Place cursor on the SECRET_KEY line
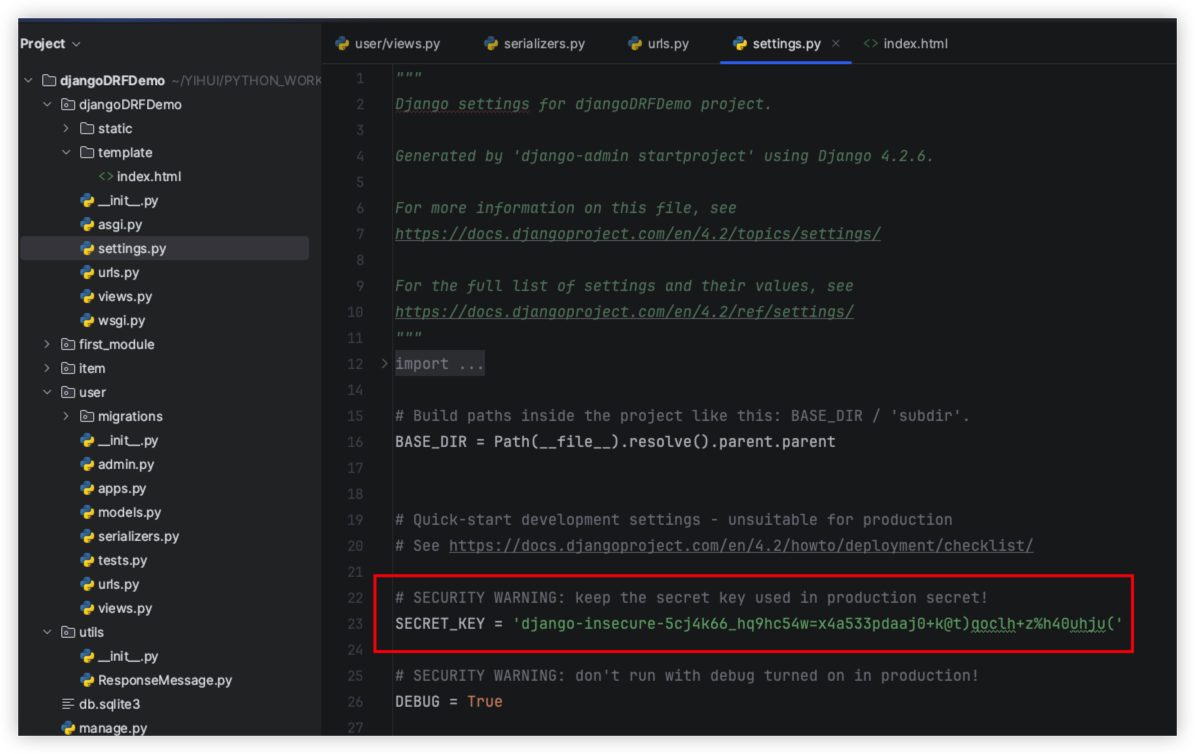The height and width of the screenshot is (754, 1195). [758, 624]
